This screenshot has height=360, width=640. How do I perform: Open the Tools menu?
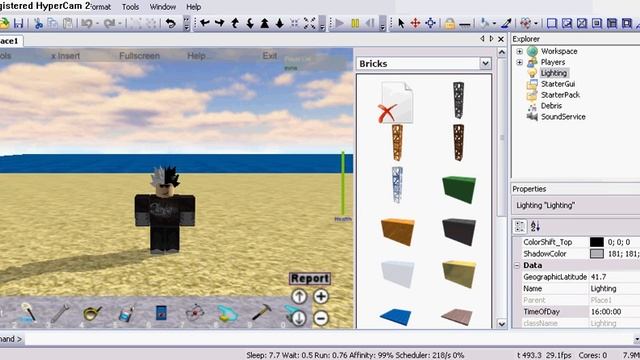click(x=130, y=7)
